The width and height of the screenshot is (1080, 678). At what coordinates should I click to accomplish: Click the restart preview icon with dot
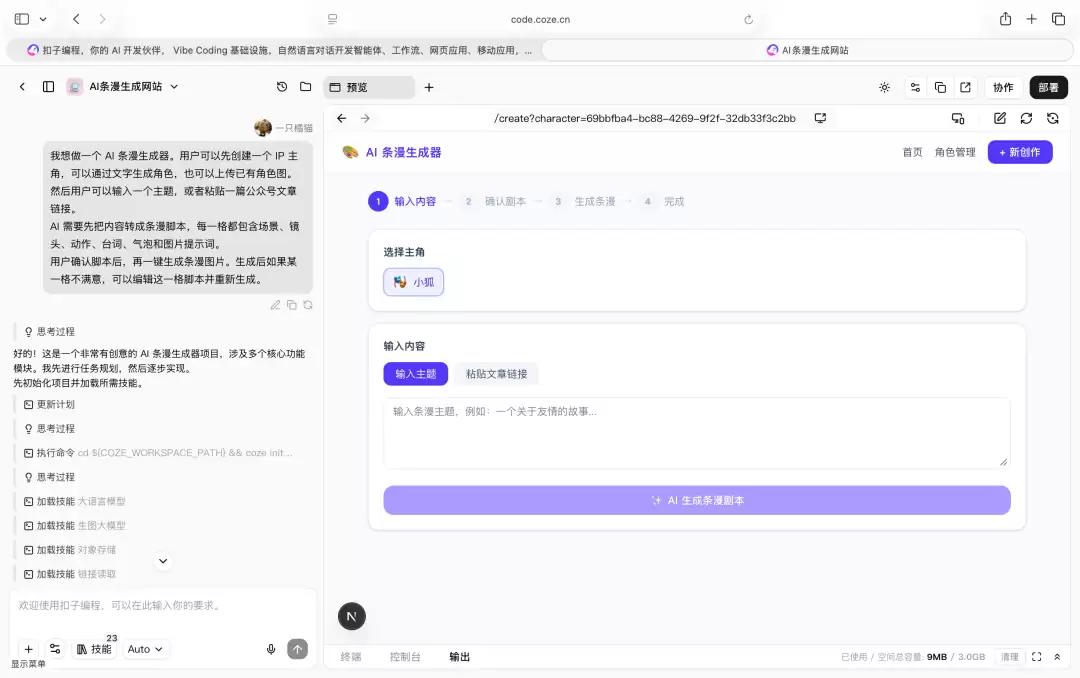(x=1052, y=119)
